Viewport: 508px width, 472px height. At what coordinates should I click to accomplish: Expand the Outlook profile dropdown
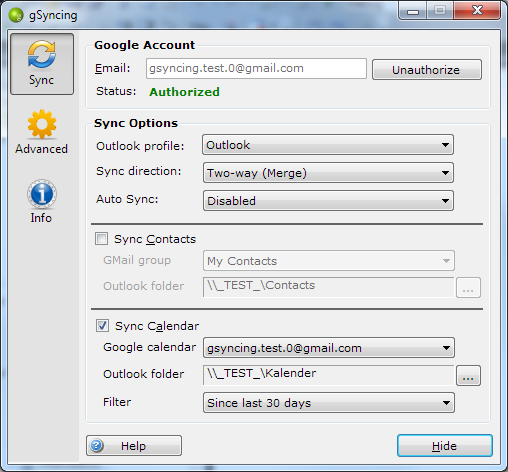(328, 145)
